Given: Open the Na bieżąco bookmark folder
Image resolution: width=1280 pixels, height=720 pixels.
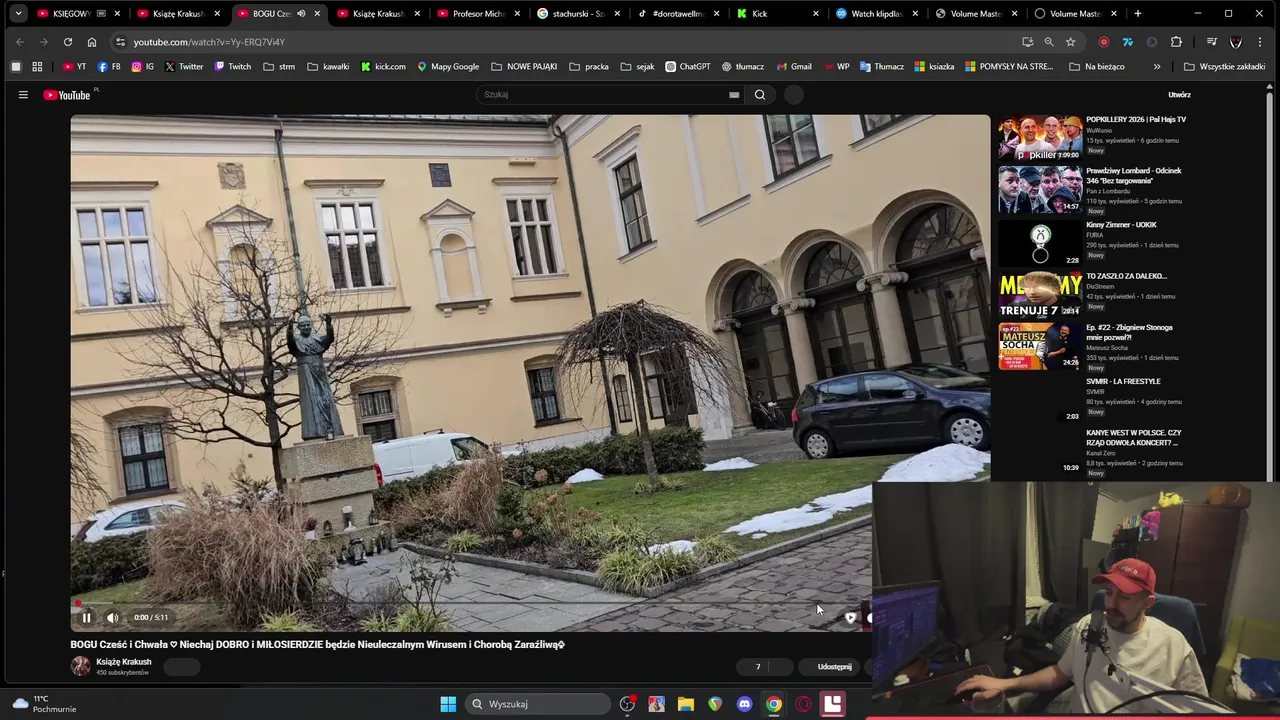Looking at the screenshot, I should pos(1097,67).
